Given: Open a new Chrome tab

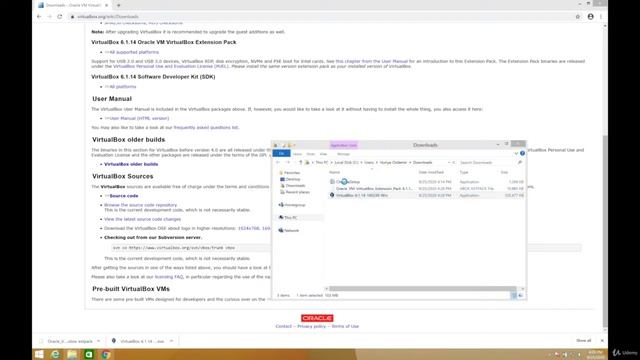Looking at the screenshot, I should click(119, 5).
